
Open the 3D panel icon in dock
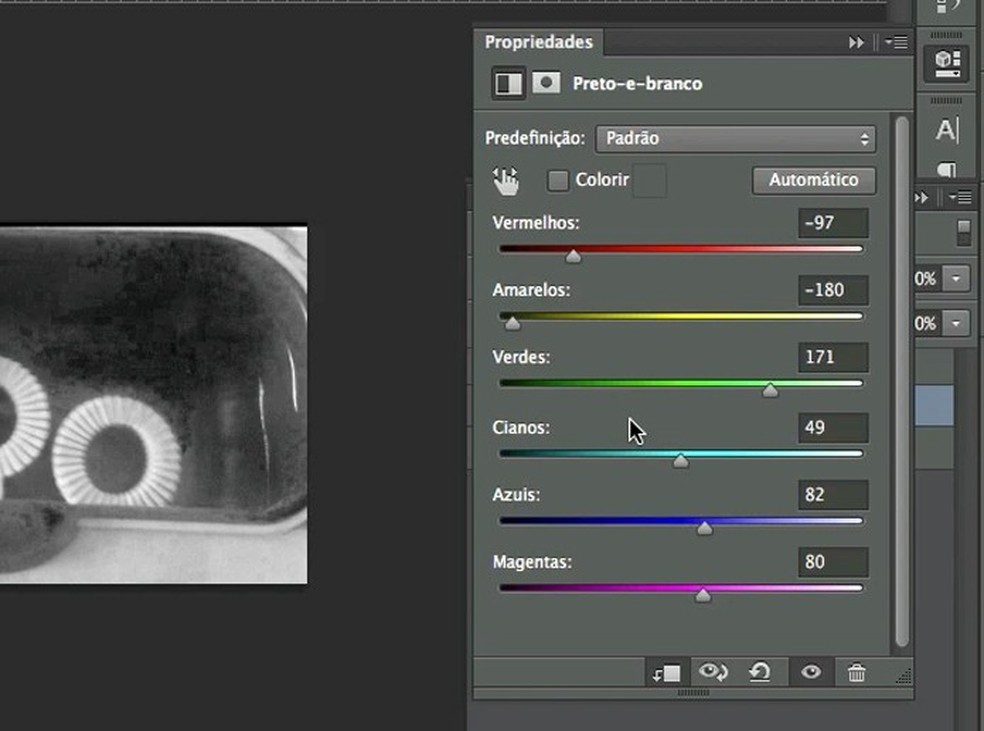click(946, 62)
